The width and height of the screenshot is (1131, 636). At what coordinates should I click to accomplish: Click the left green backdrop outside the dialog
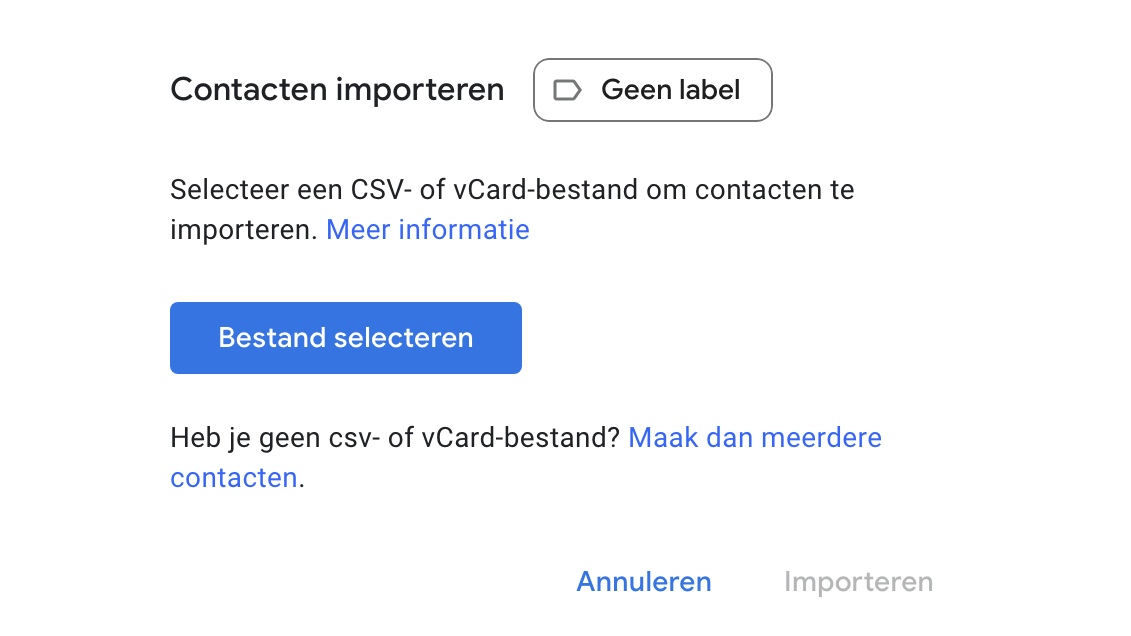[65, 318]
